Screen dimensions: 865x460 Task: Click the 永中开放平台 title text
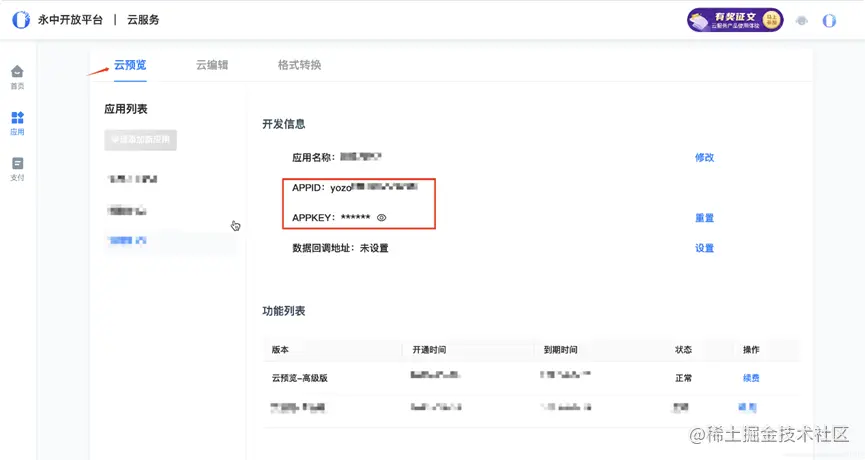tap(71, 20)
